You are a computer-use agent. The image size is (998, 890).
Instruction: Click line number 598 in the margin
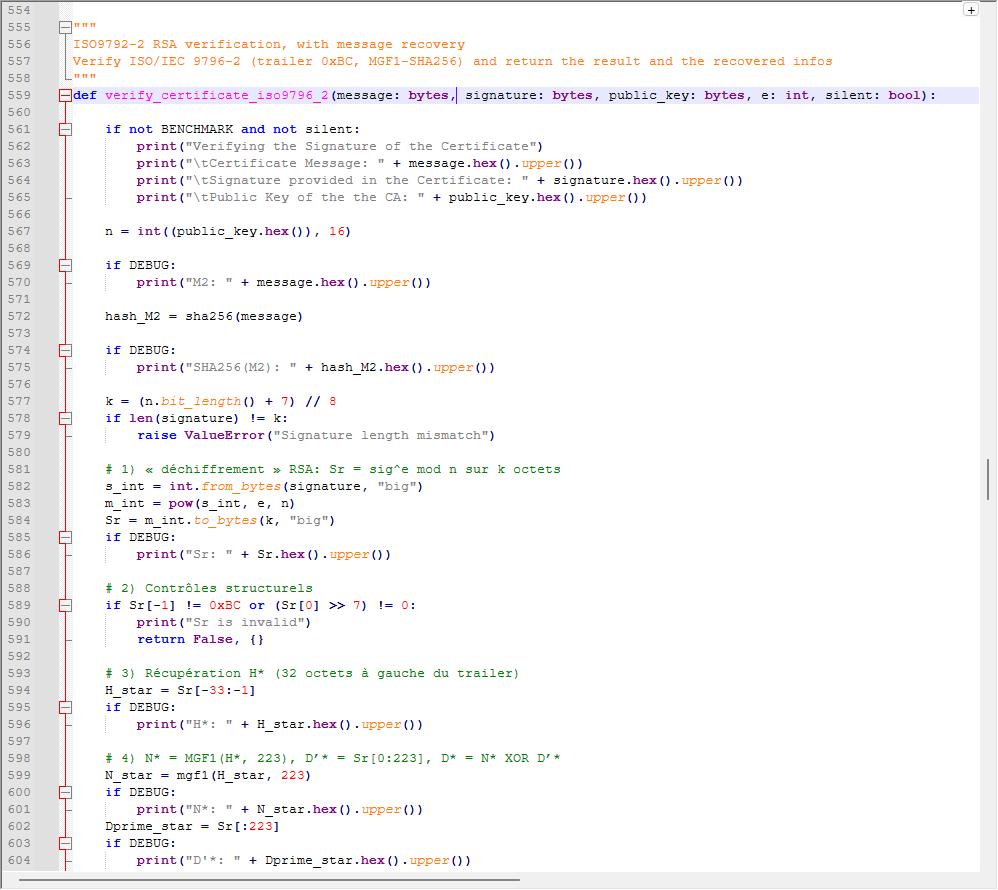pyautogui.click(x=19, y=758)
